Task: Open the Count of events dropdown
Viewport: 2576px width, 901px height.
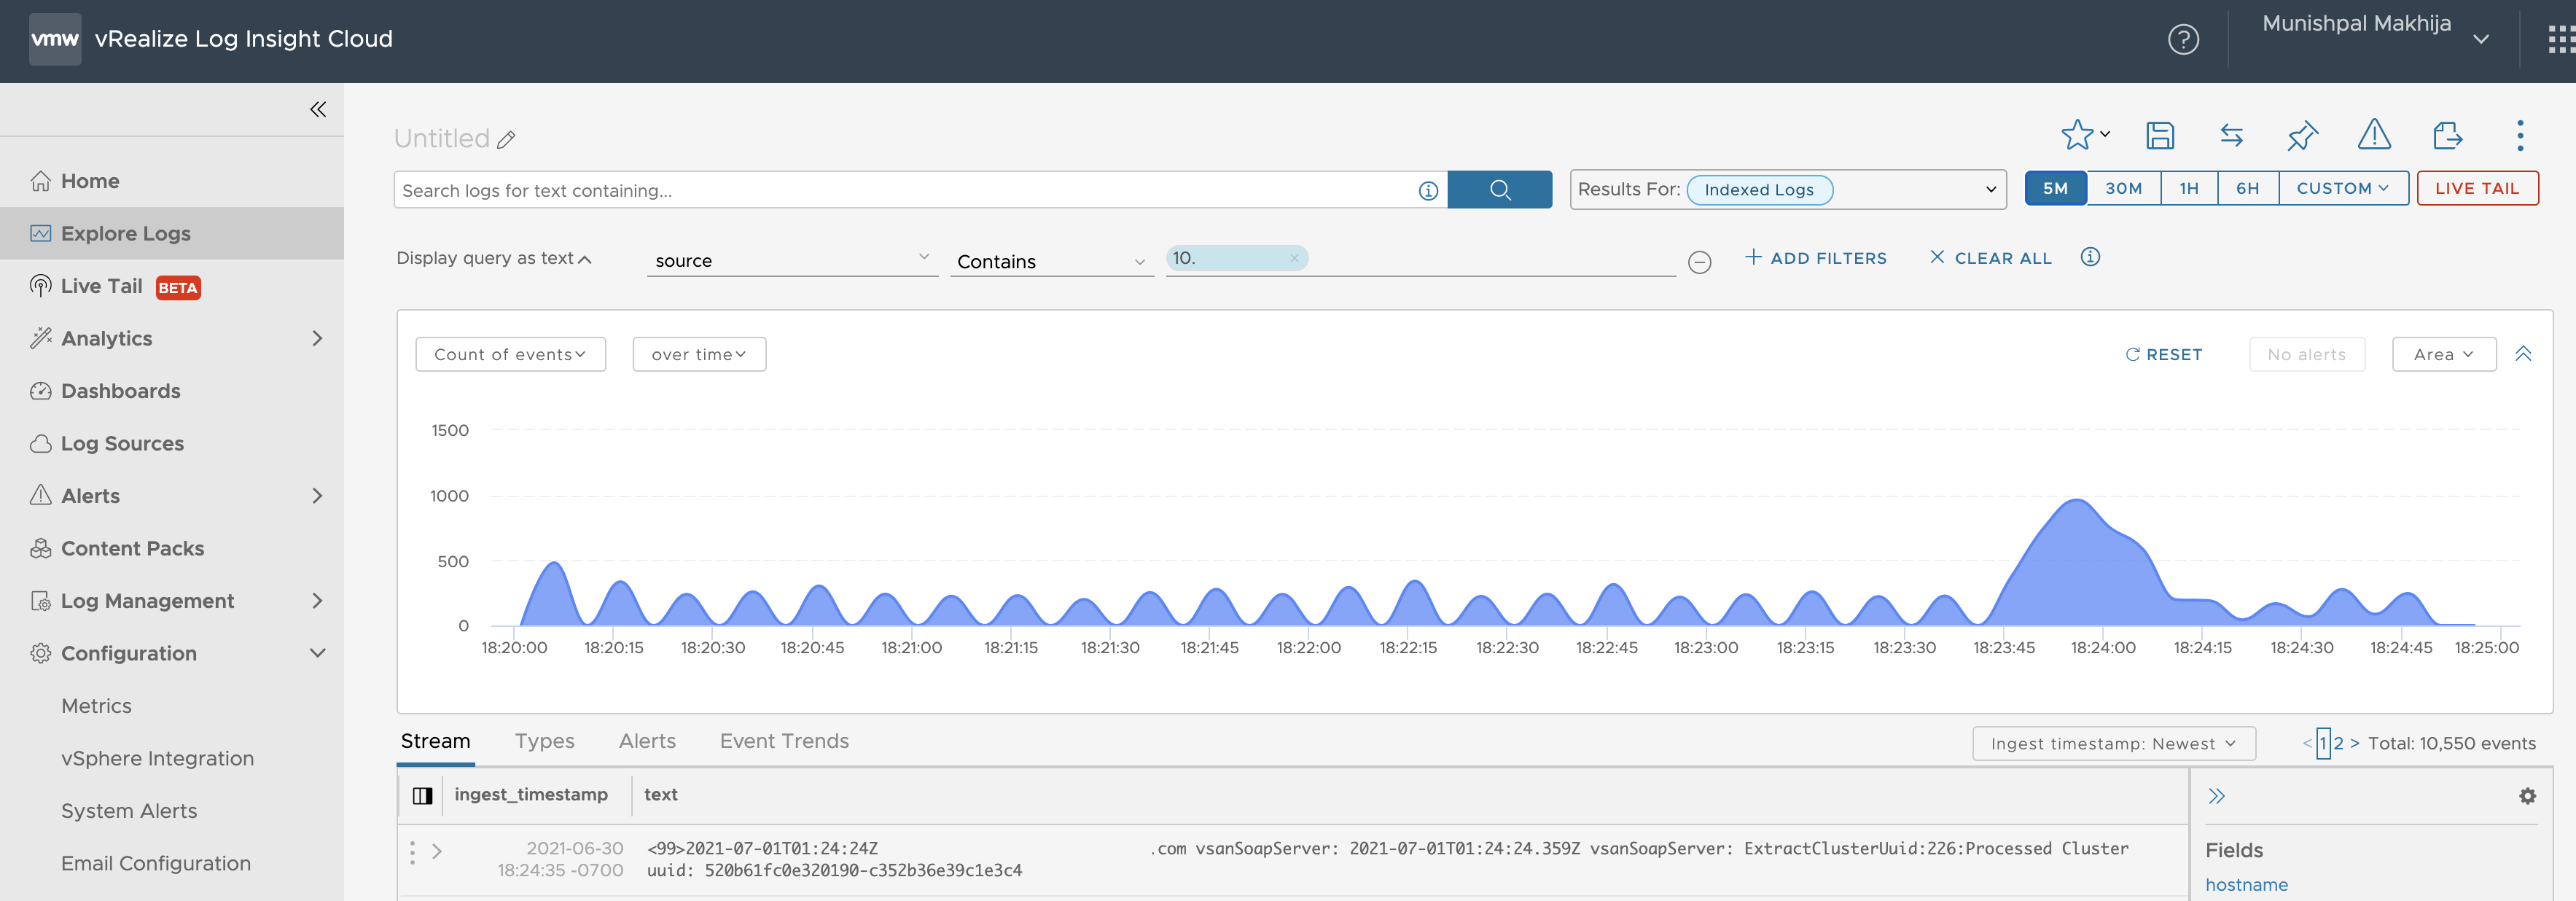Action: pos(510,354)
